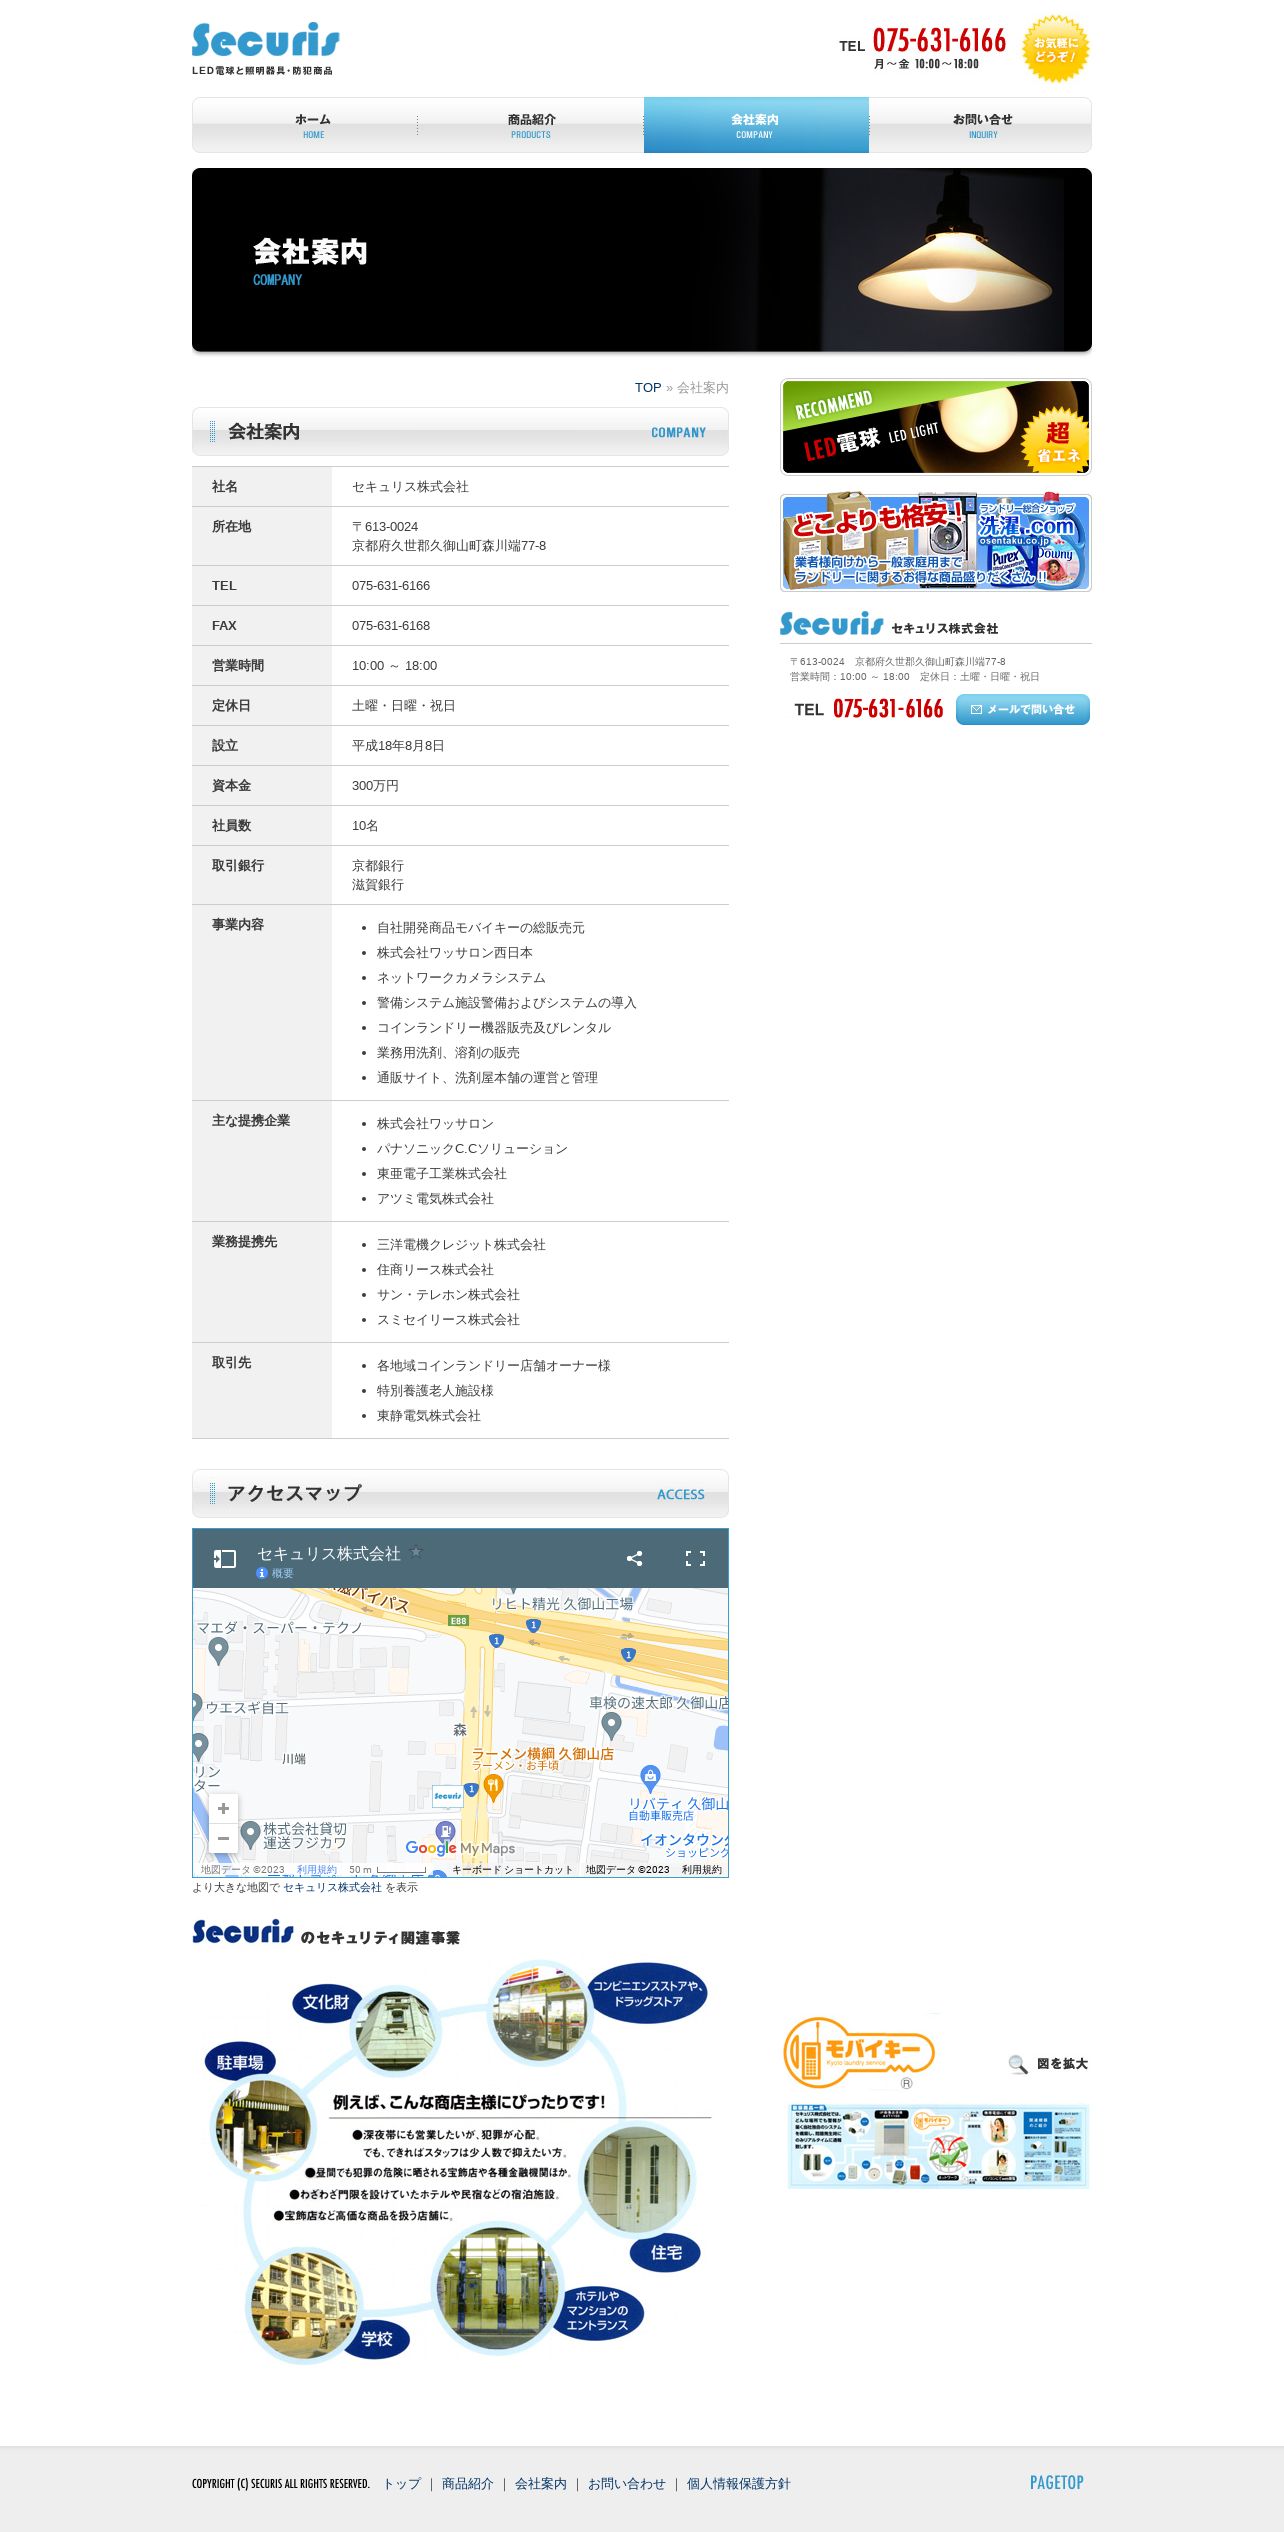The image size is (1284, 2532).
Task: Click the 学校 circle photo
Action: point(303,2305)
